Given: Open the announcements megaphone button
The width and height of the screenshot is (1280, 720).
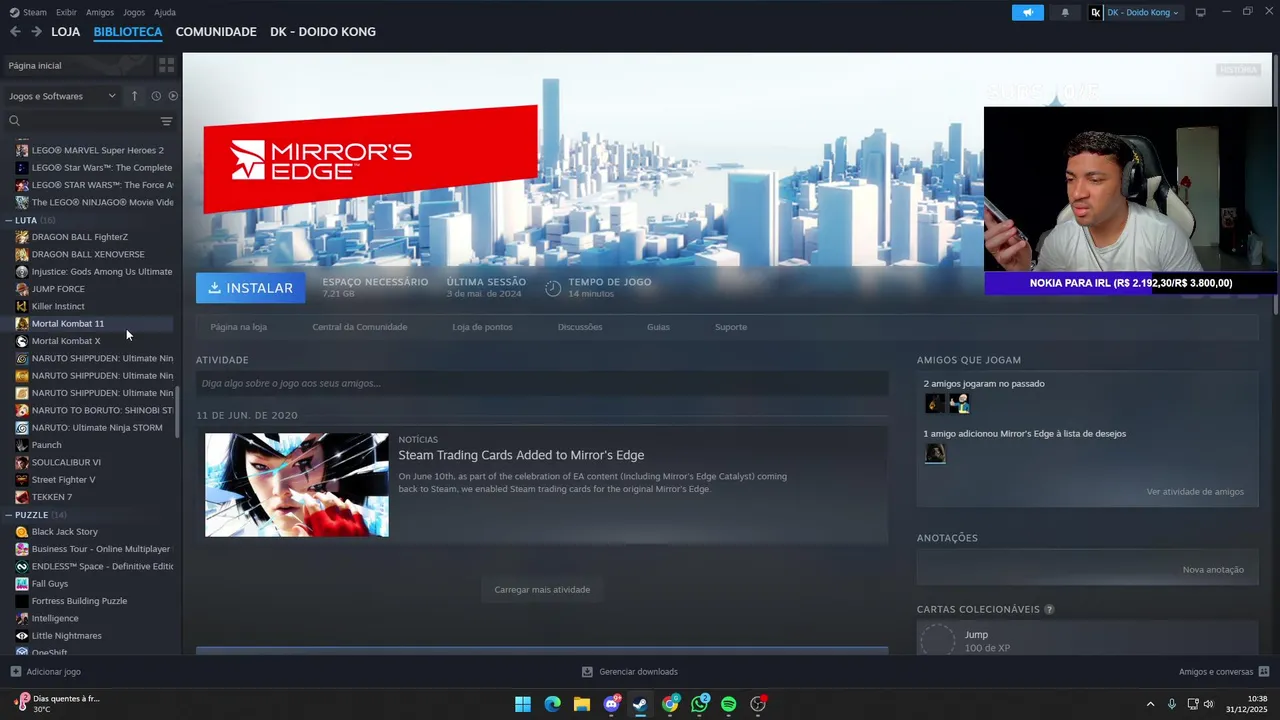Looking at the screenshot, I should click(x=1027, y=13).
